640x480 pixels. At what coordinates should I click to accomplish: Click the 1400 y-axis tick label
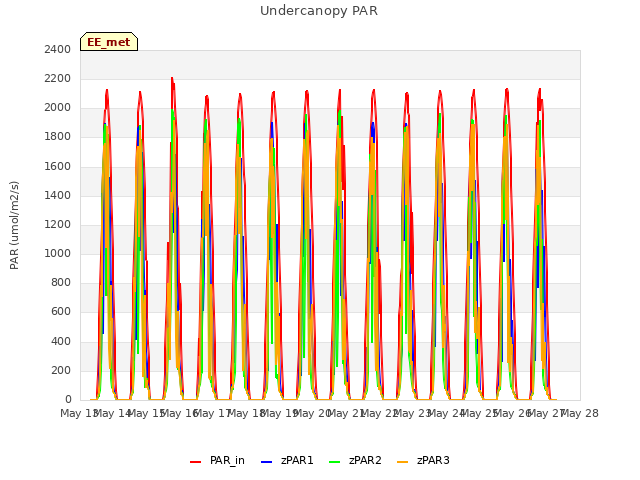tap(58, 196)
